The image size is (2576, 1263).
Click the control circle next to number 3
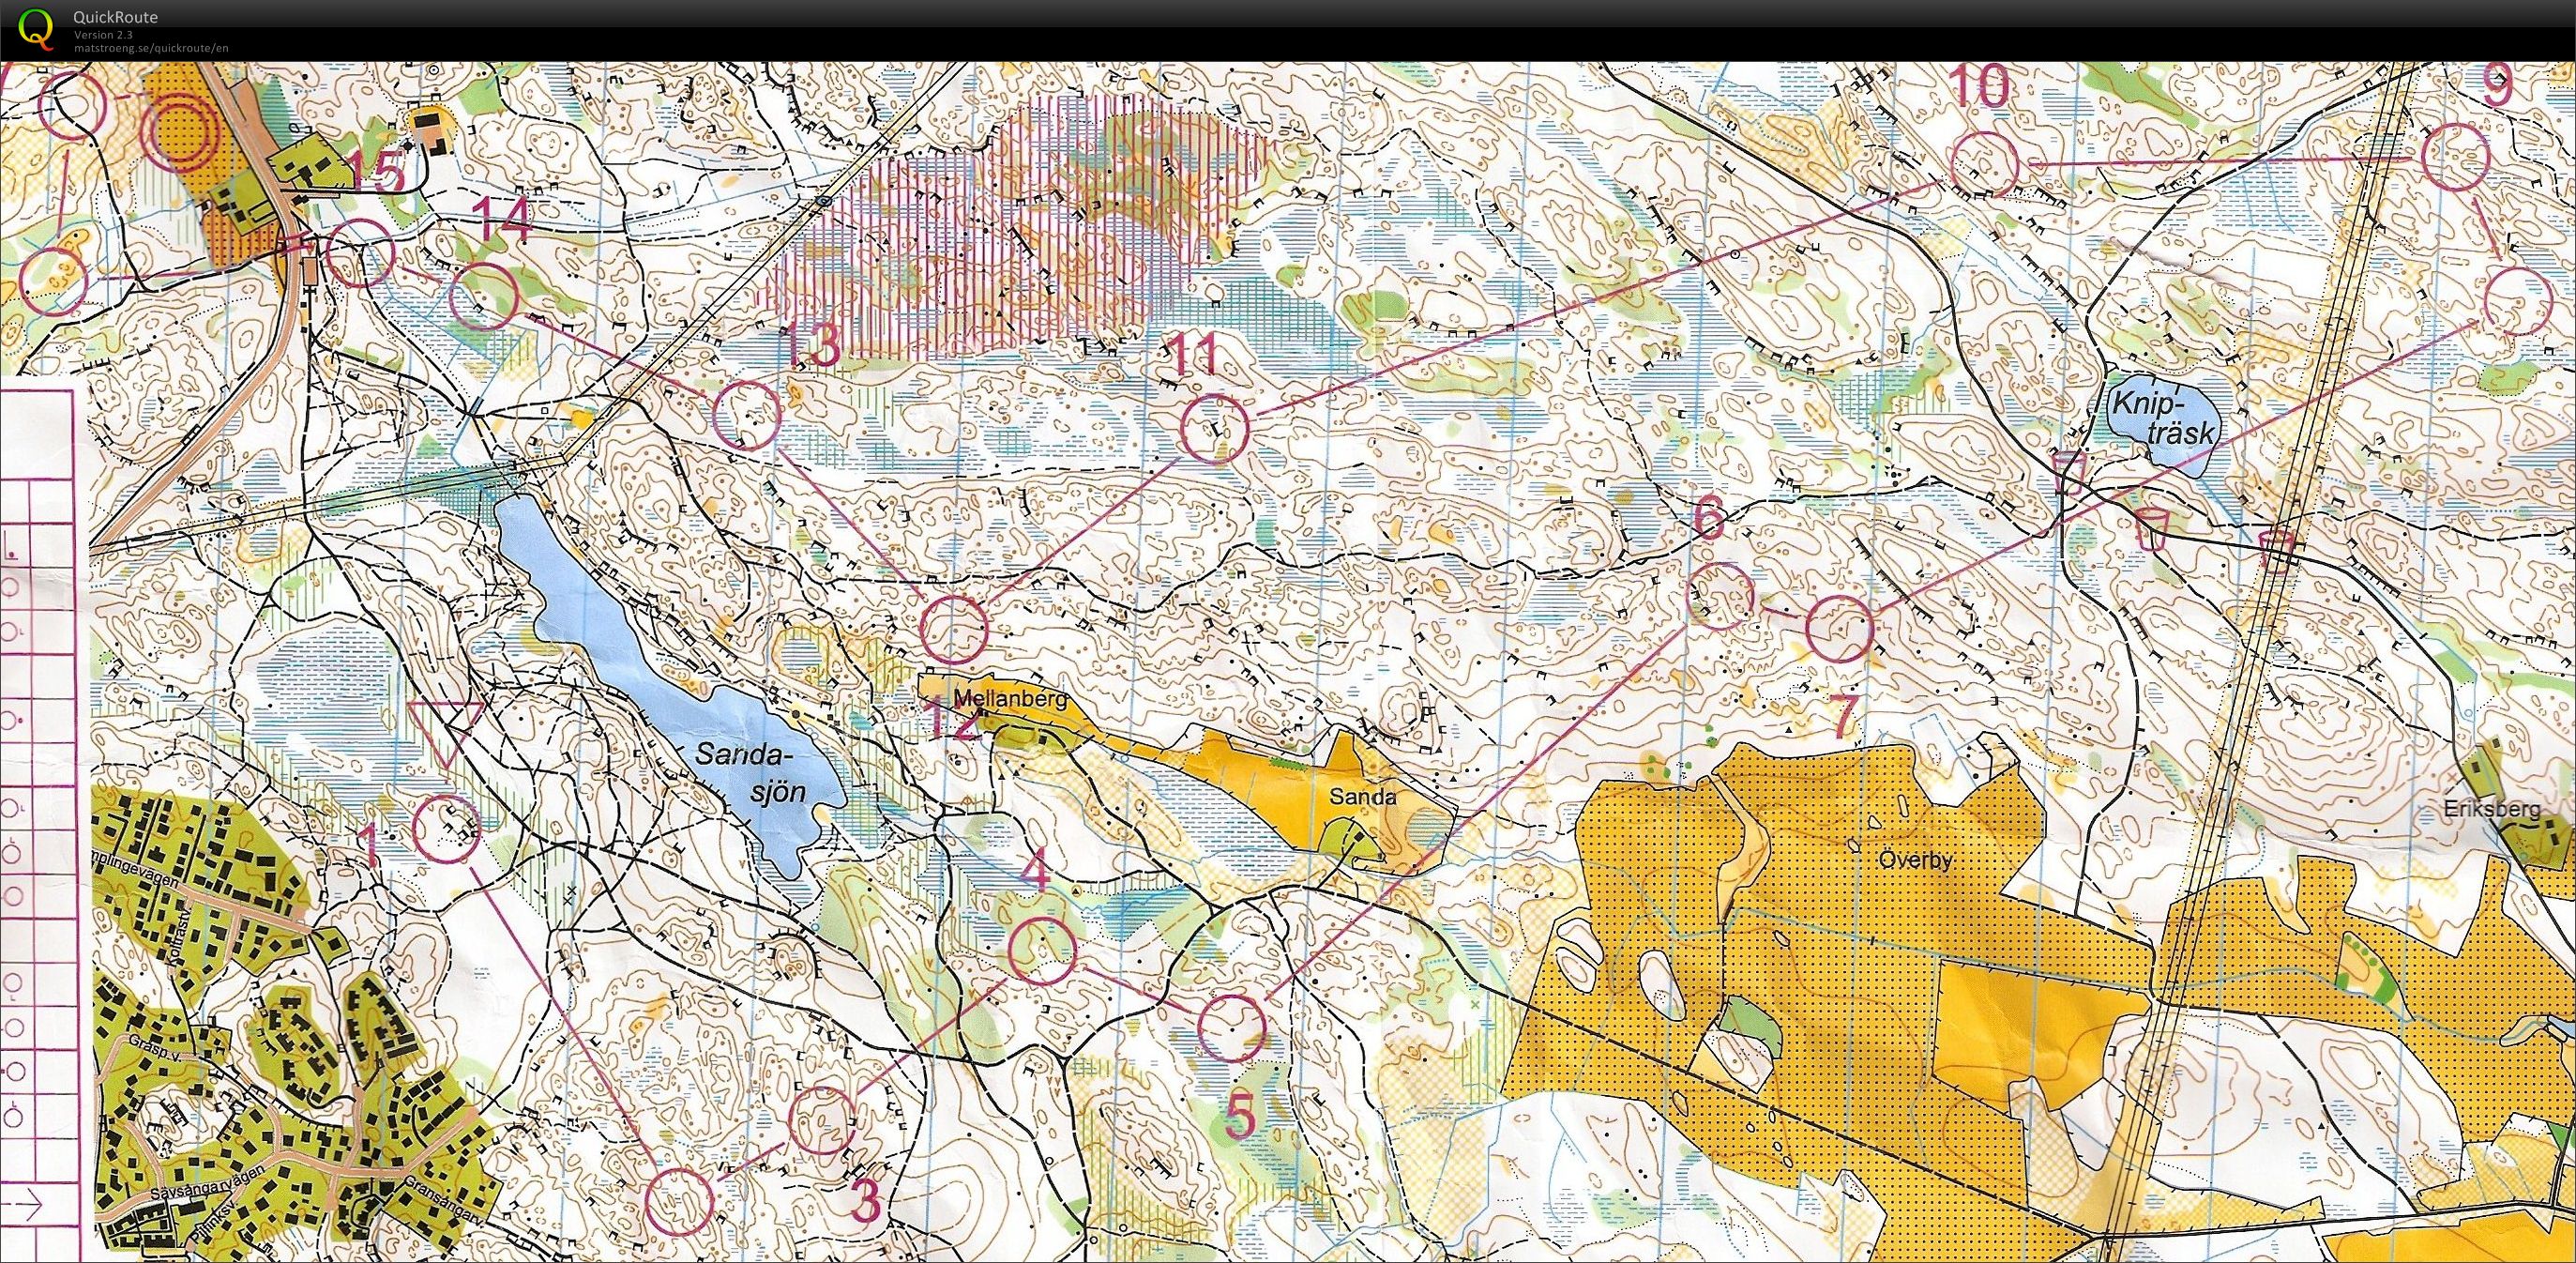click(x=822, y=1121)
